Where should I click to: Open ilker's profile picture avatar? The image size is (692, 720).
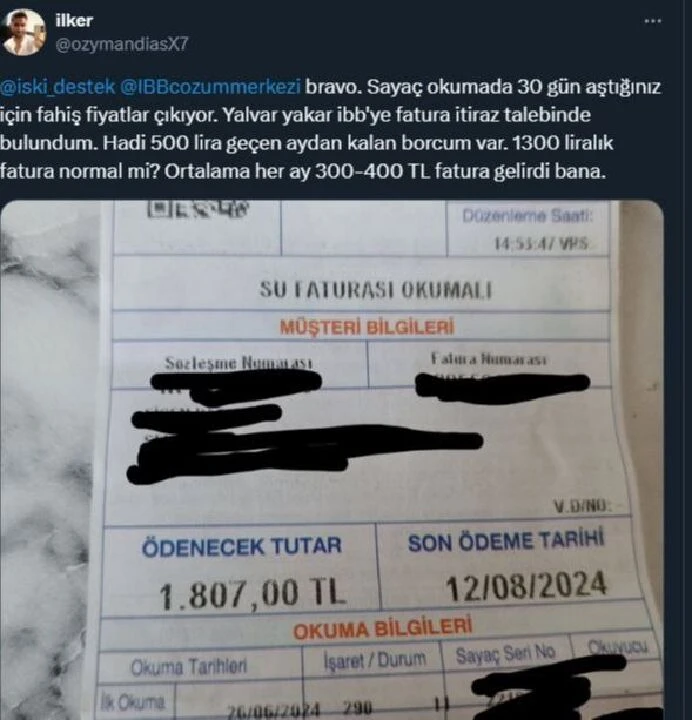pos(23,33)
